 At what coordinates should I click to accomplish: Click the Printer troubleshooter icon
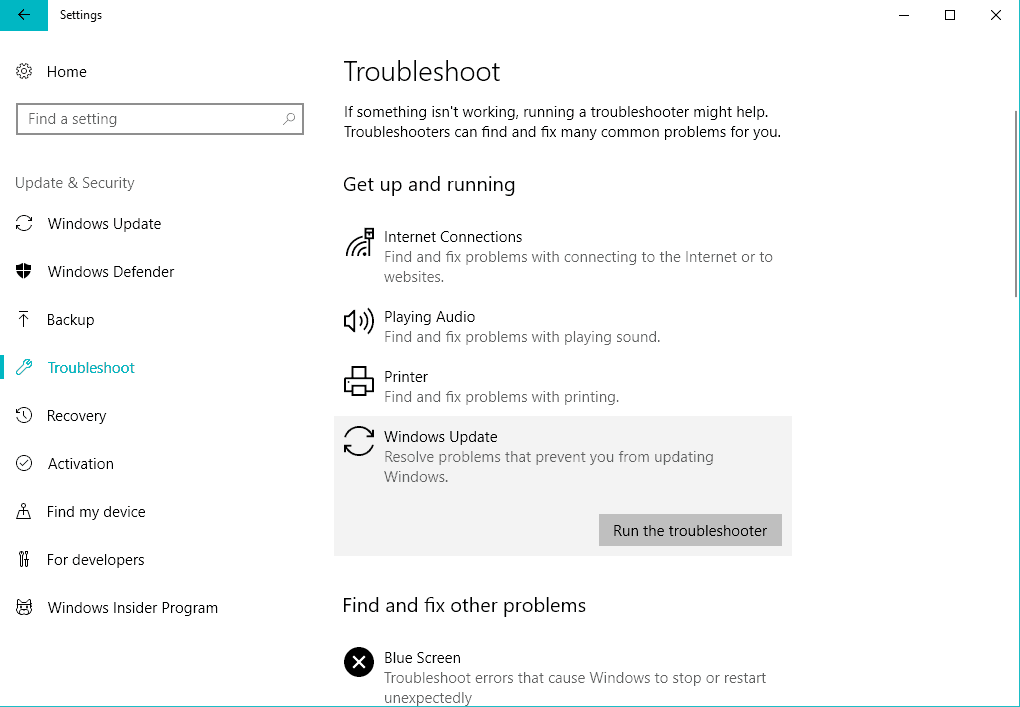358,381
